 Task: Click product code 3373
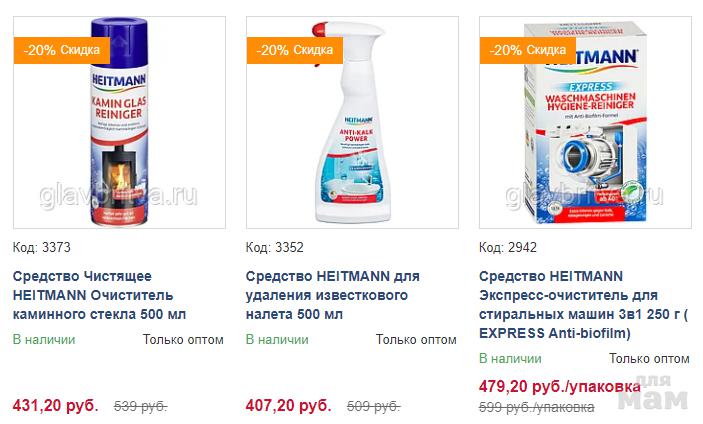[42, 247]
